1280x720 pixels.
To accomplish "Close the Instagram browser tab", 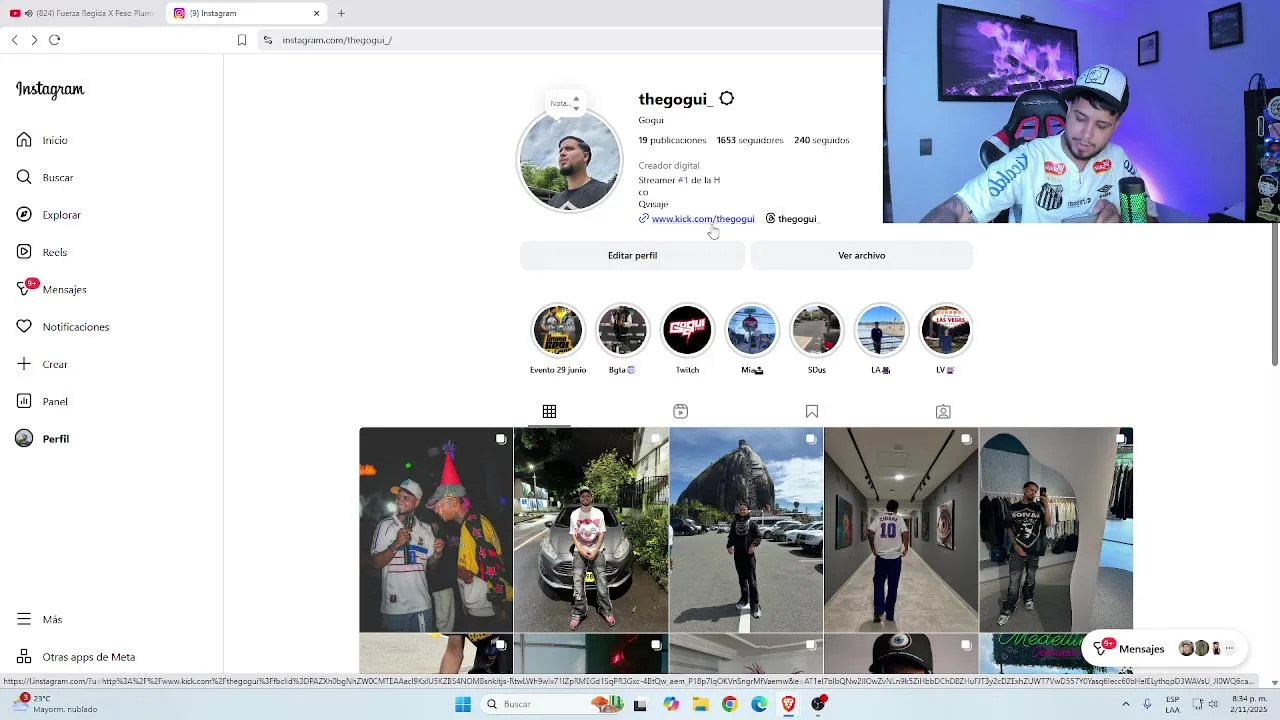I will coord(317,13).
